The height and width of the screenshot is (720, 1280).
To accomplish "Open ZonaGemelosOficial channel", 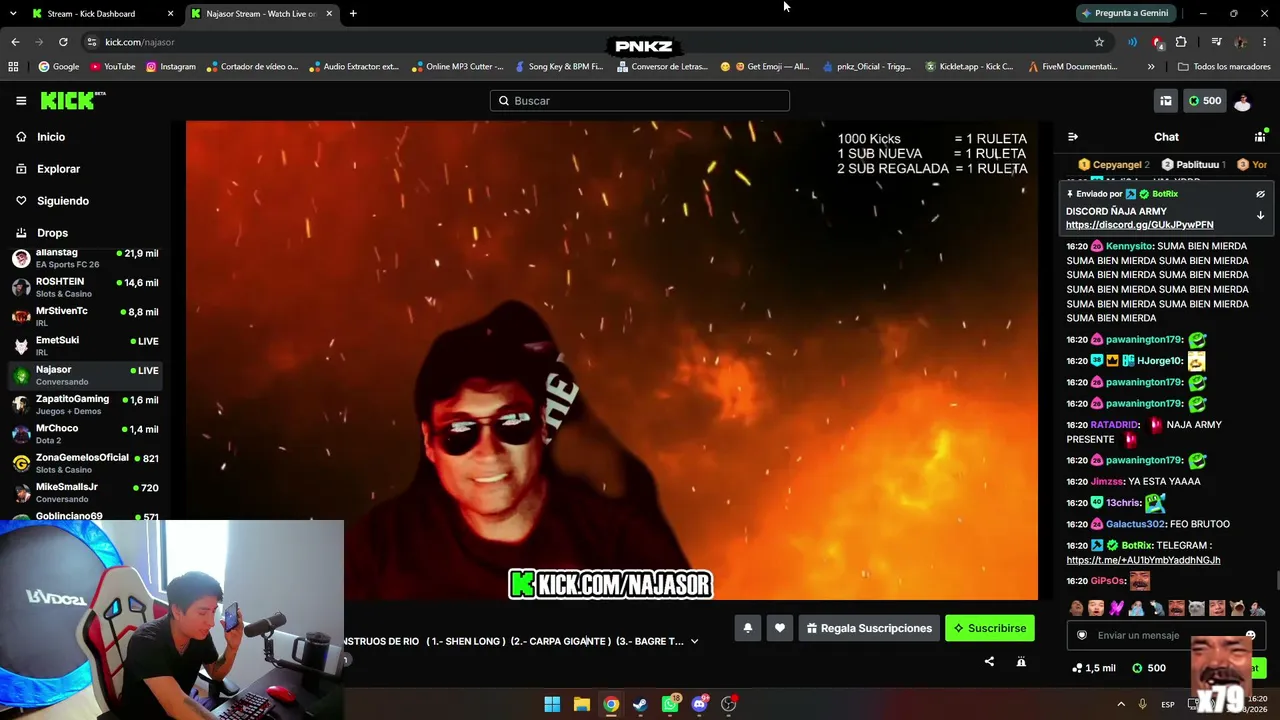I will point(85,463).
